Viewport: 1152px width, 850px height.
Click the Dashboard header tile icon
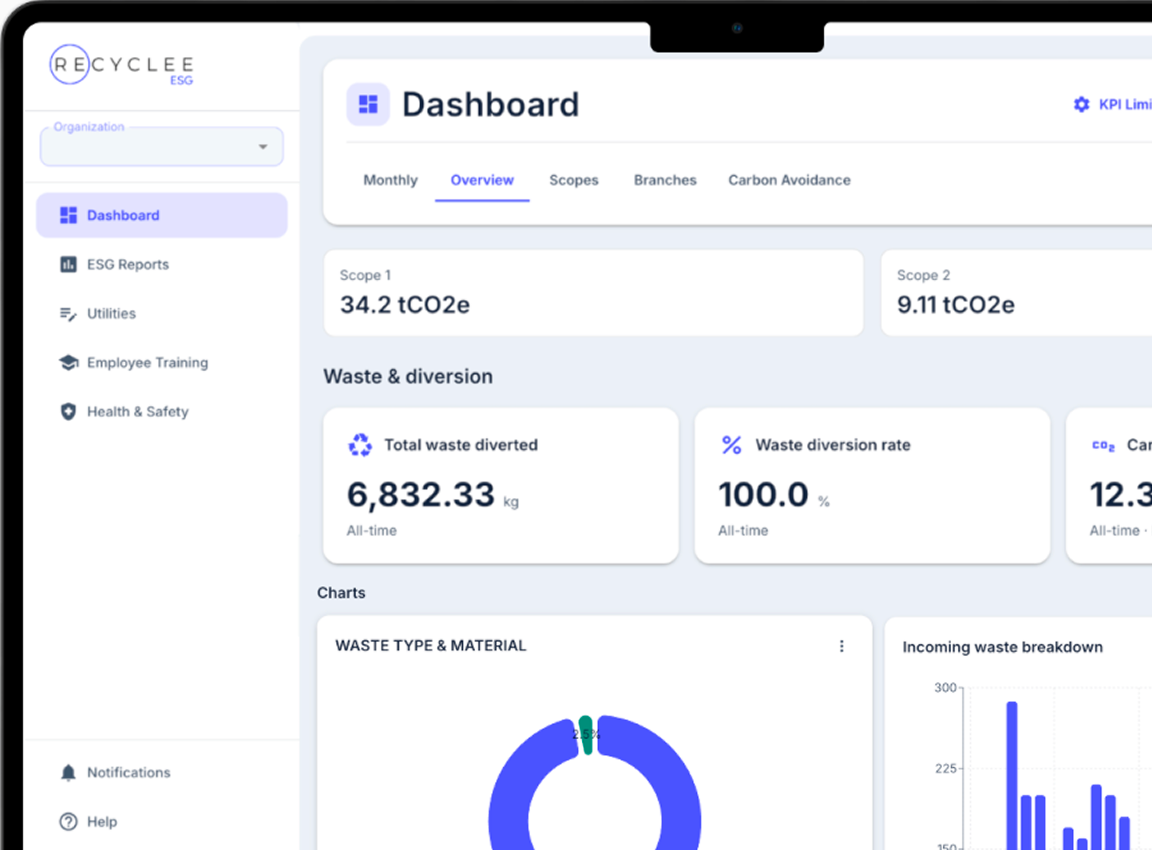coord(368,104)
